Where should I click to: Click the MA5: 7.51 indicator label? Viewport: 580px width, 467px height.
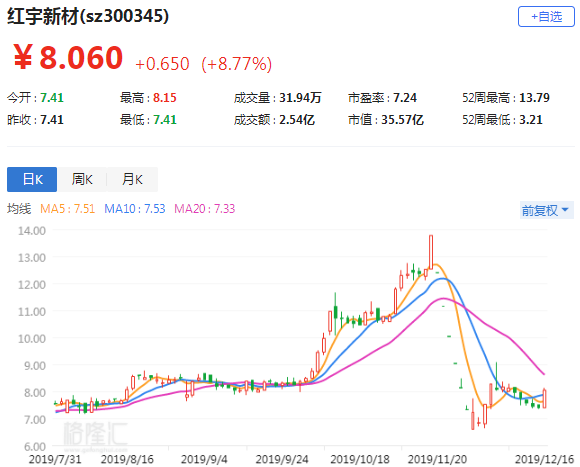68,209
